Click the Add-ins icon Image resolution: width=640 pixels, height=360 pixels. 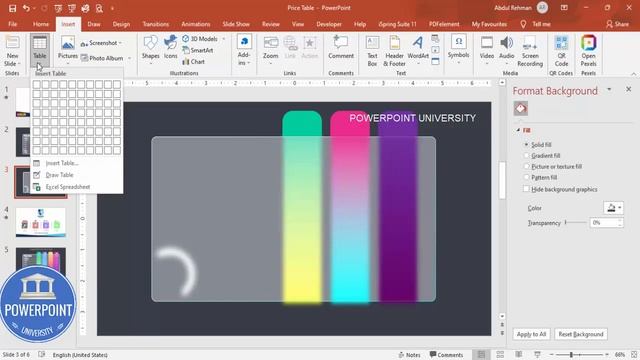coord(244,42)
